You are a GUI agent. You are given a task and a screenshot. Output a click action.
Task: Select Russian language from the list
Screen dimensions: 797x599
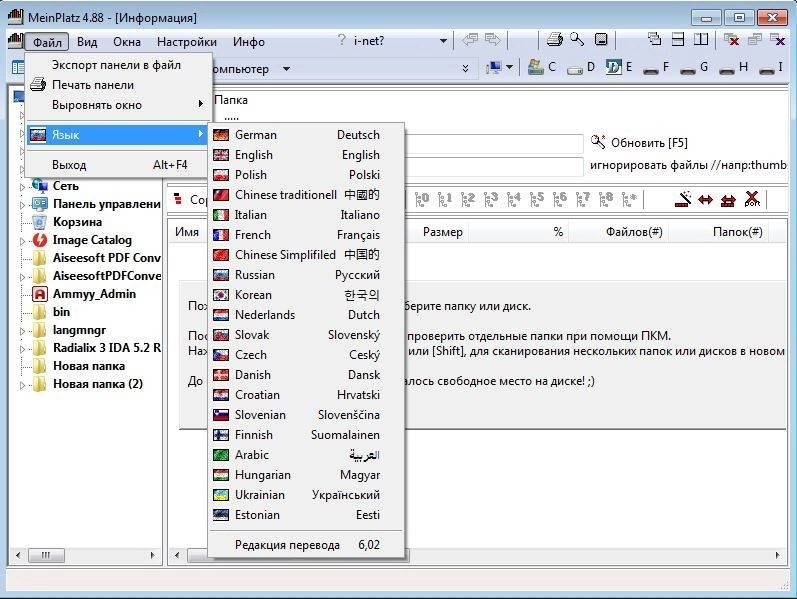click(306, 275)
